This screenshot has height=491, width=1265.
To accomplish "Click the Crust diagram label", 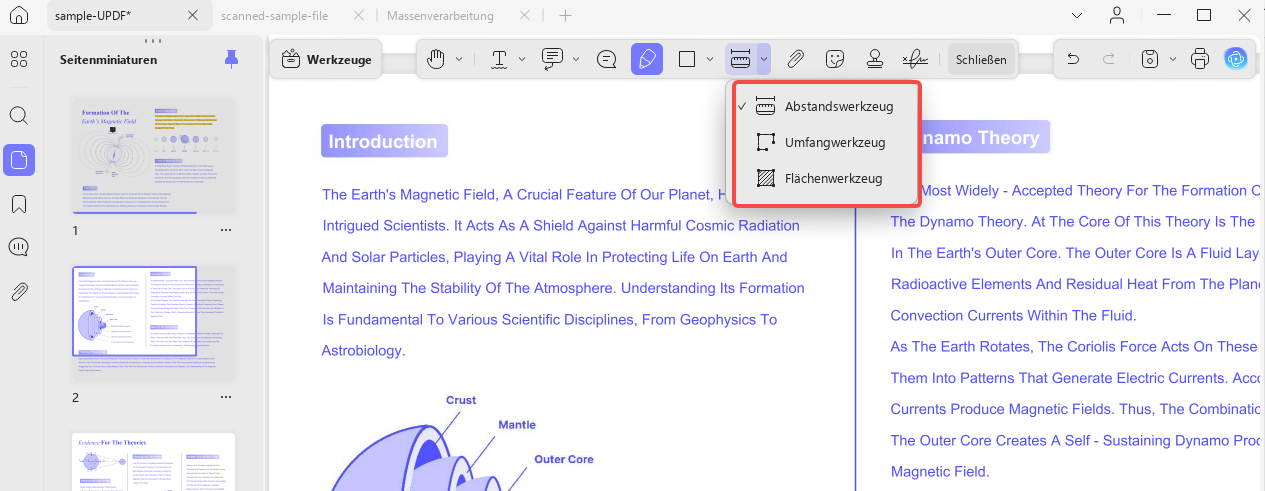I will [x=461, y=400].
